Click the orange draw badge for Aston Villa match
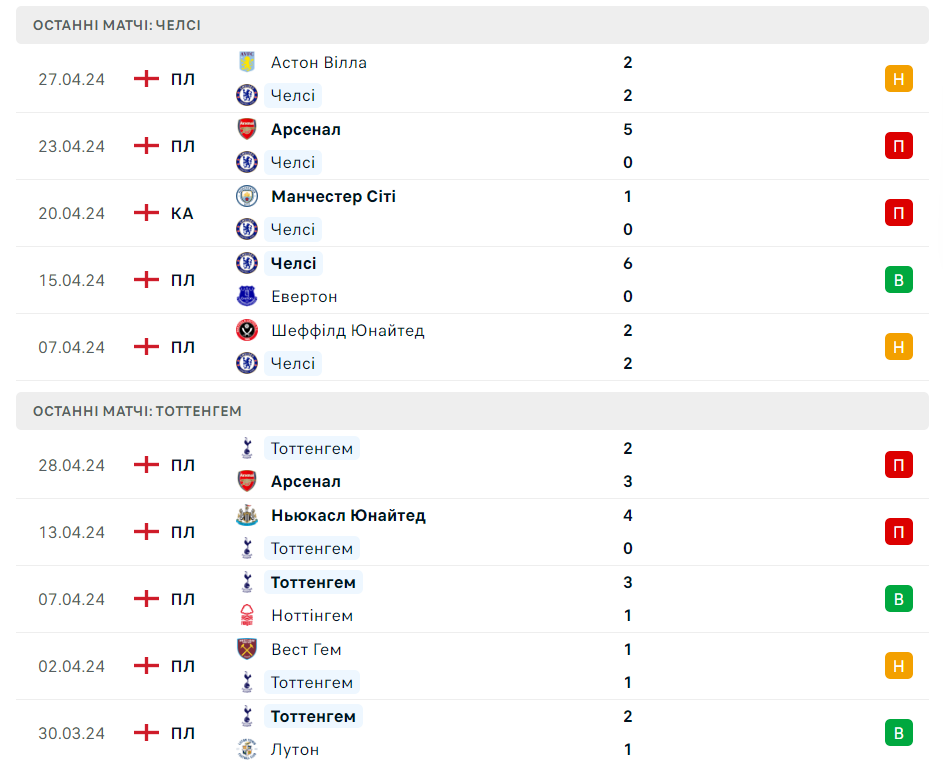This screenshot has width=943, height=768. tap(898, 79)
